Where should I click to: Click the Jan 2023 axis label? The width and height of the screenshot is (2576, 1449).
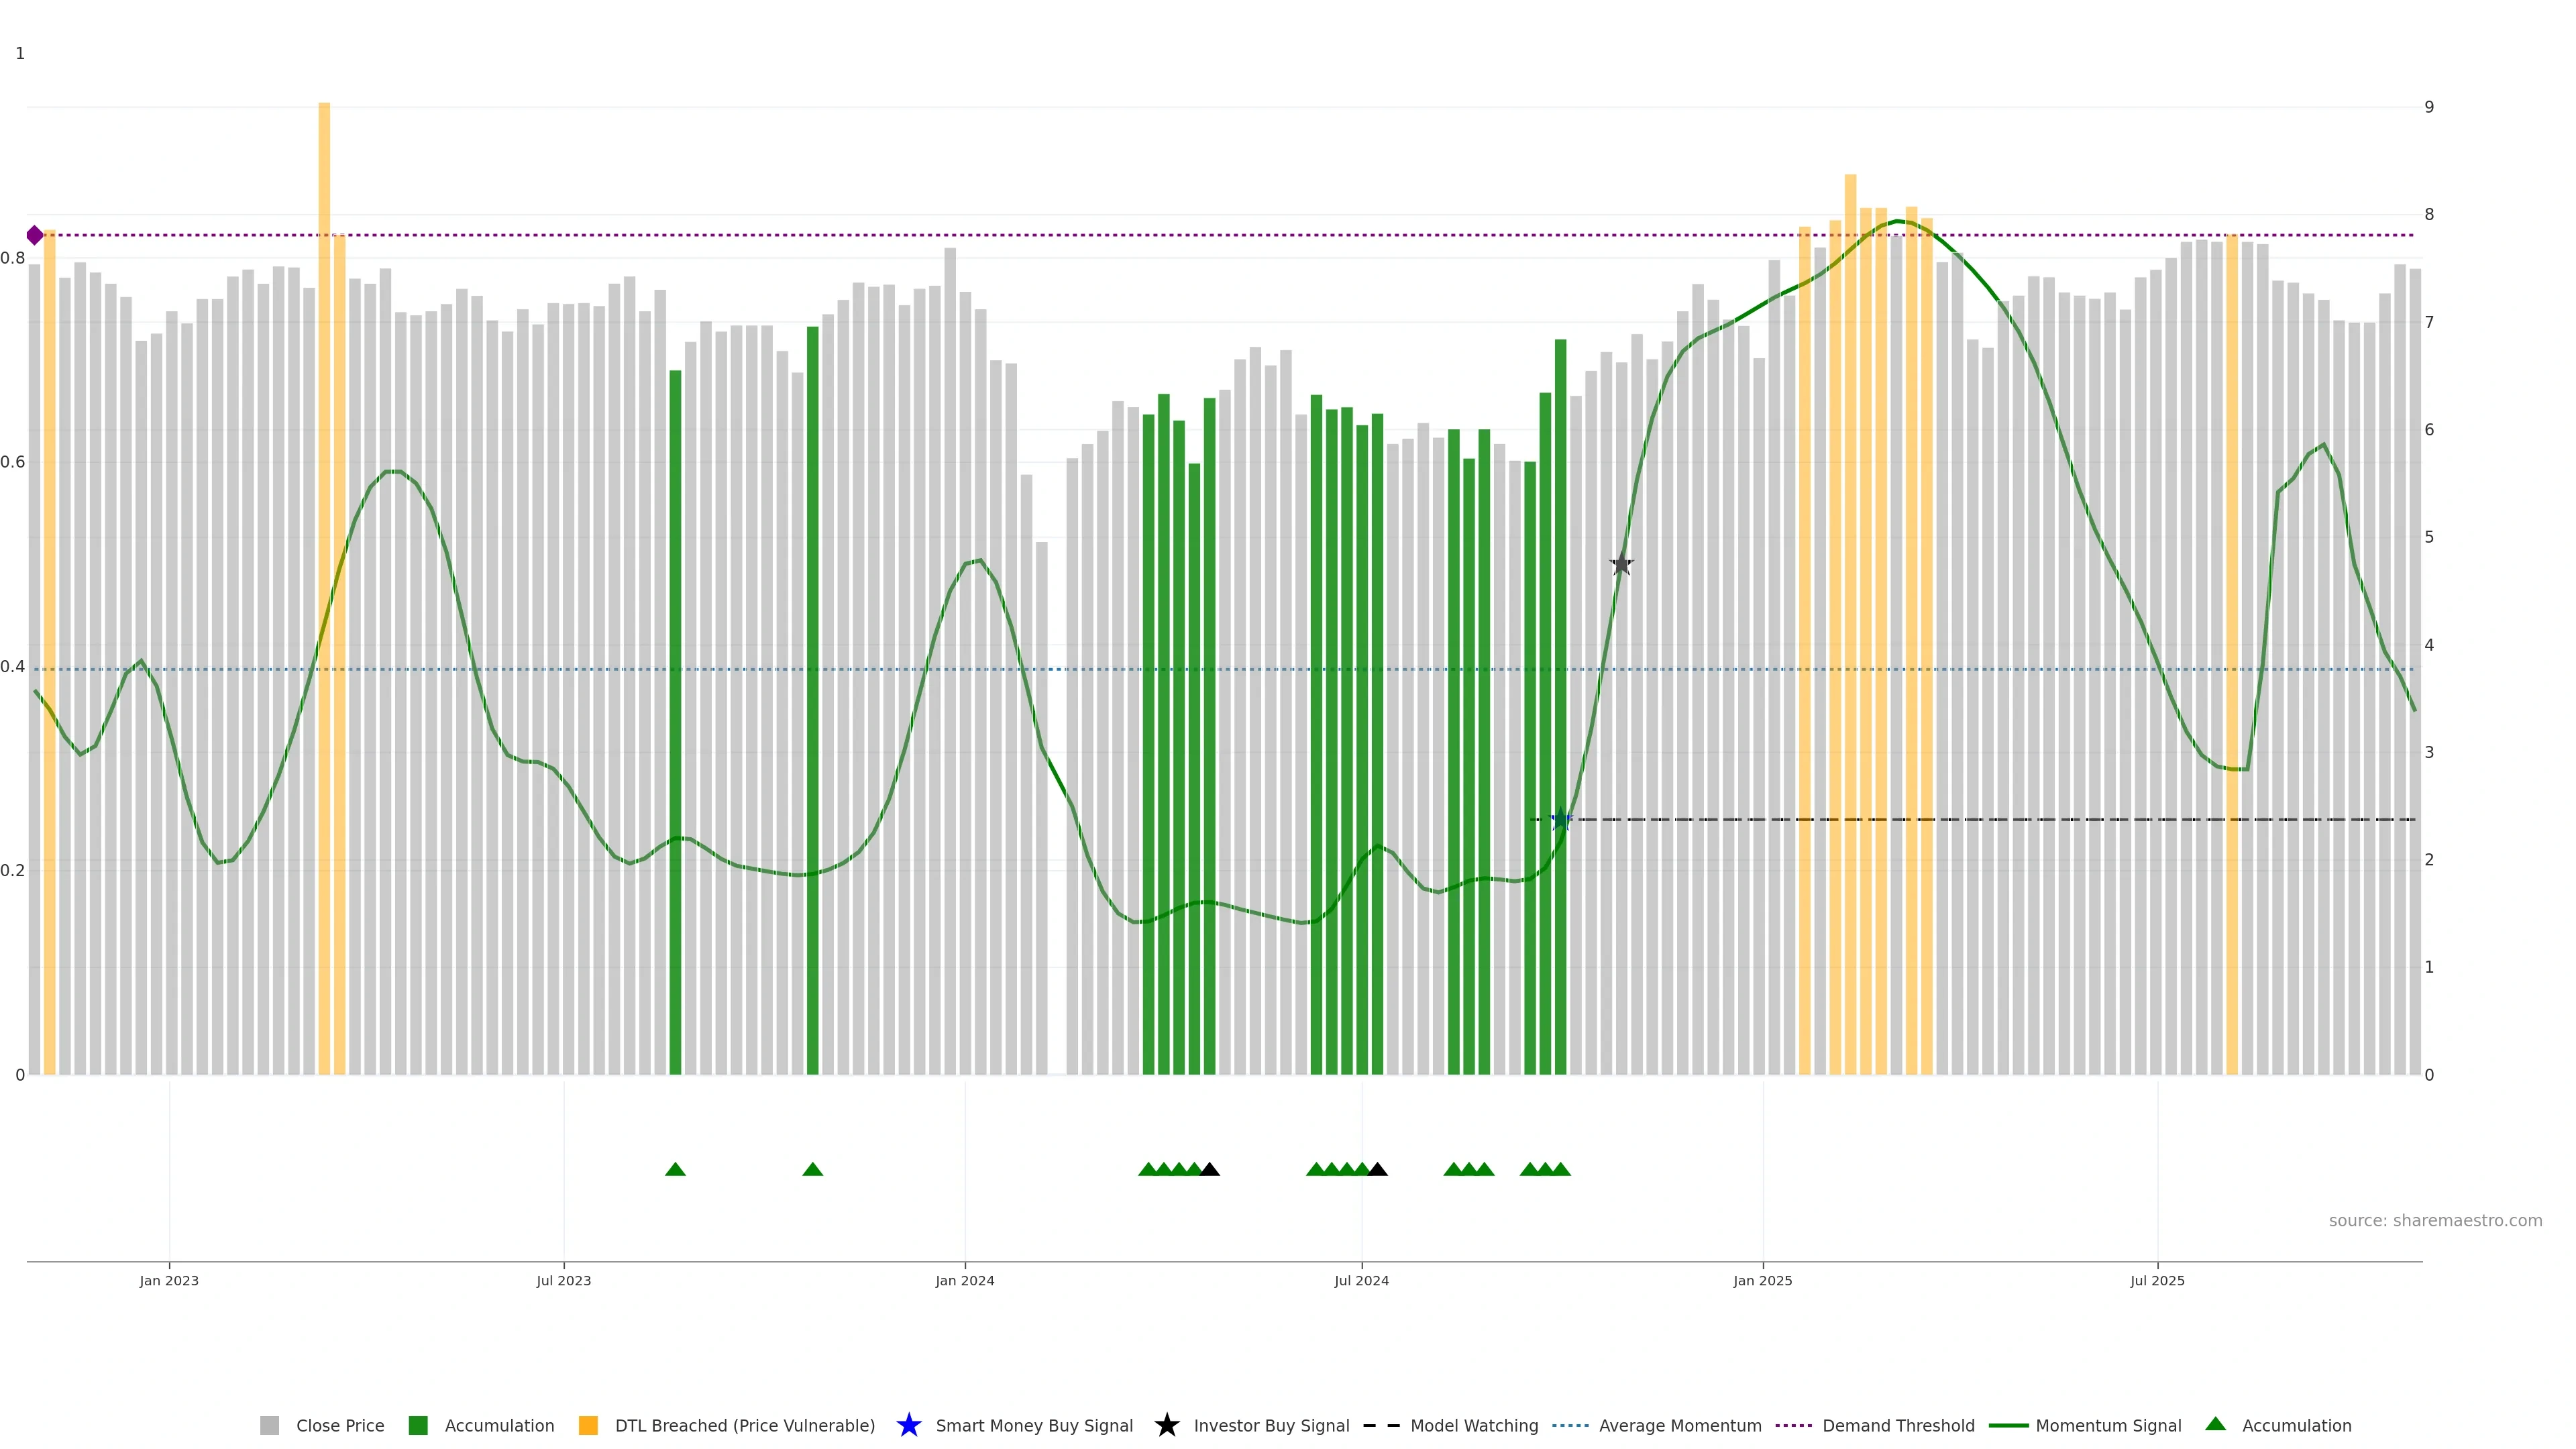169,1281
